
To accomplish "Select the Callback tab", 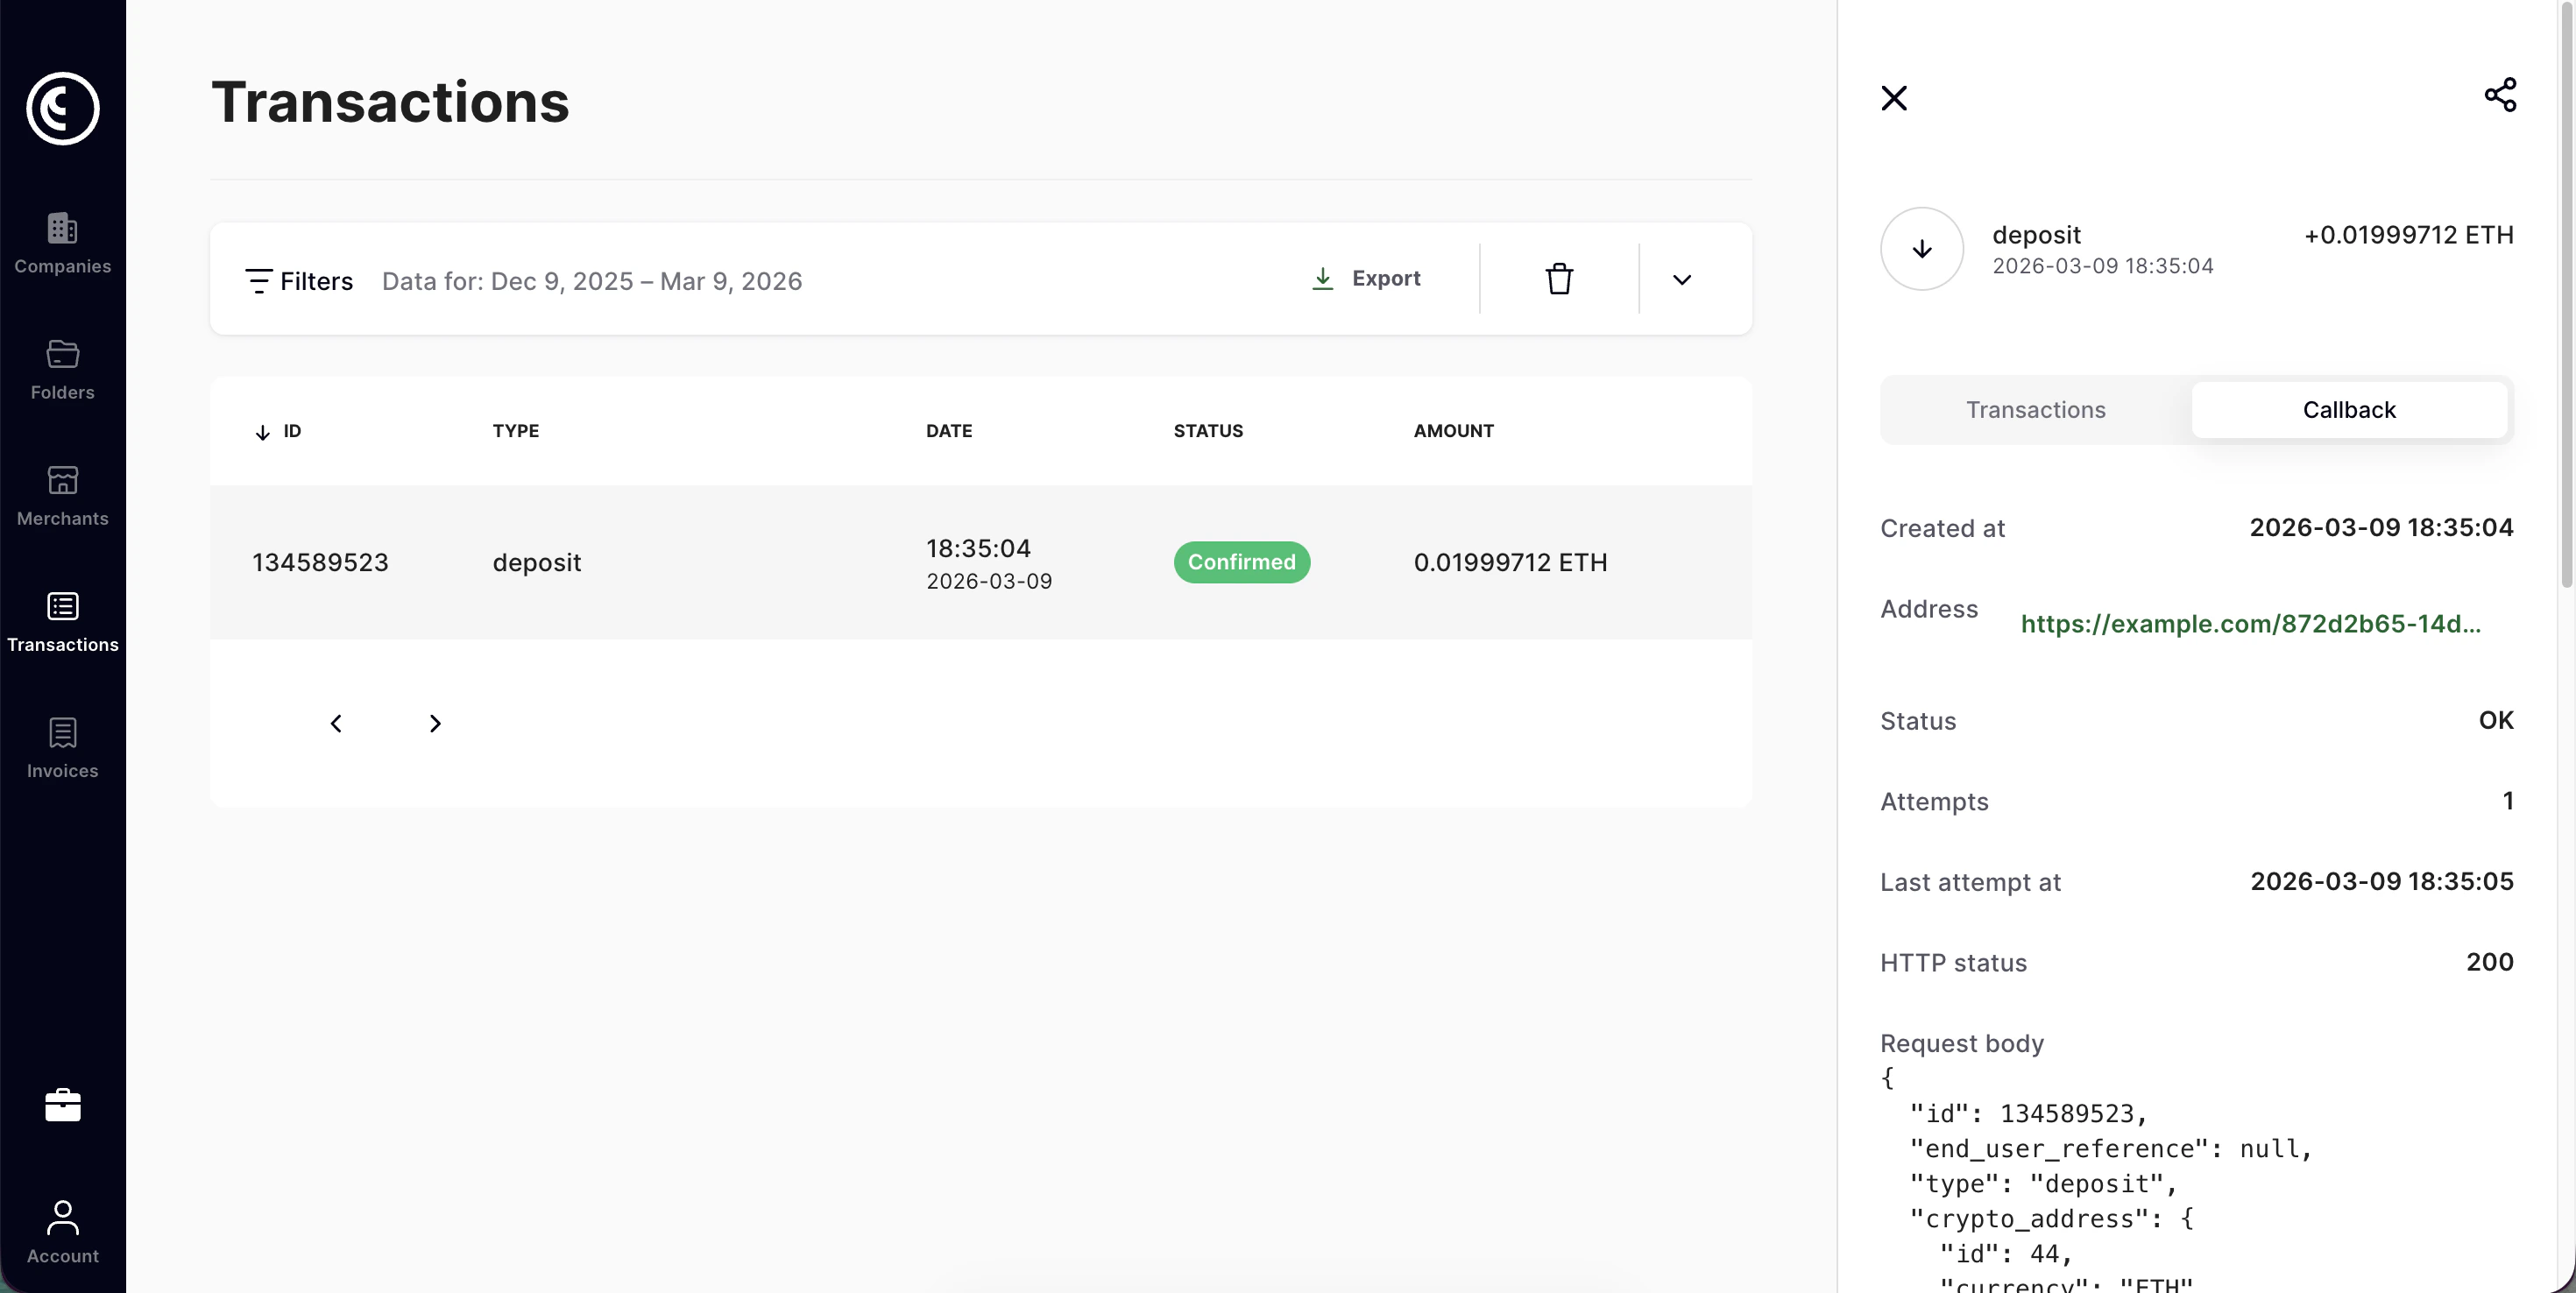I will pyautogui.click(x=2348, y=410).
